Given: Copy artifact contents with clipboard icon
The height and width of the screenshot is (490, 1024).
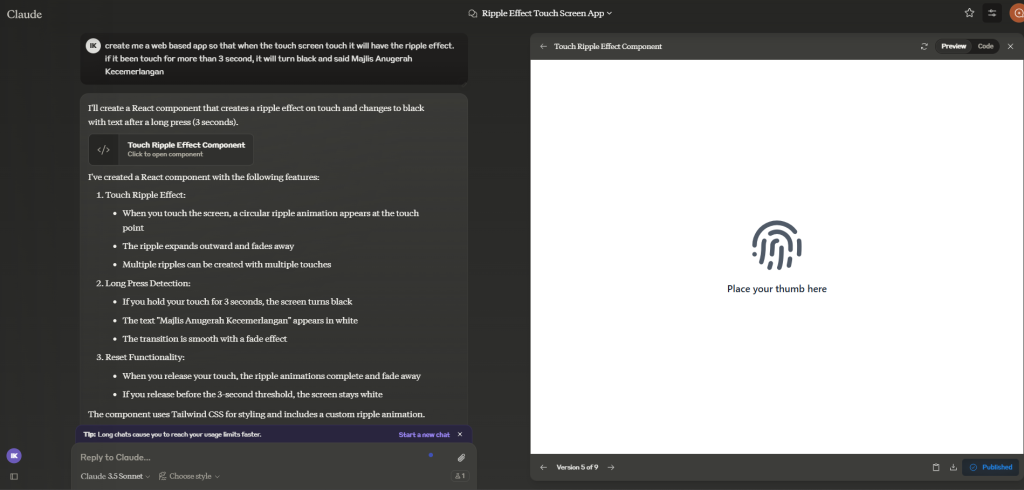Looking at the screenshot, I should tap(936, 467).
